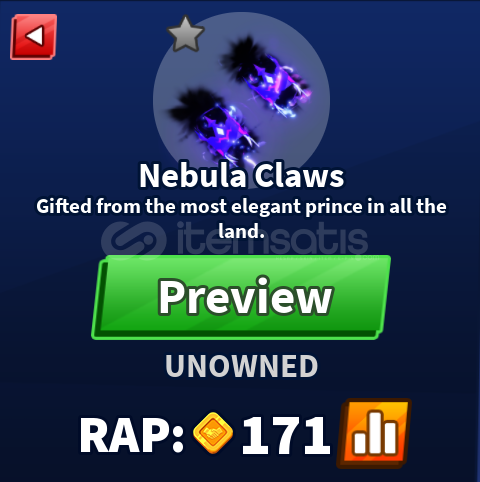
Task: Select the Nebula Claws circular item thumbnail
Action: pyautogui.click(x=241, y=100)
